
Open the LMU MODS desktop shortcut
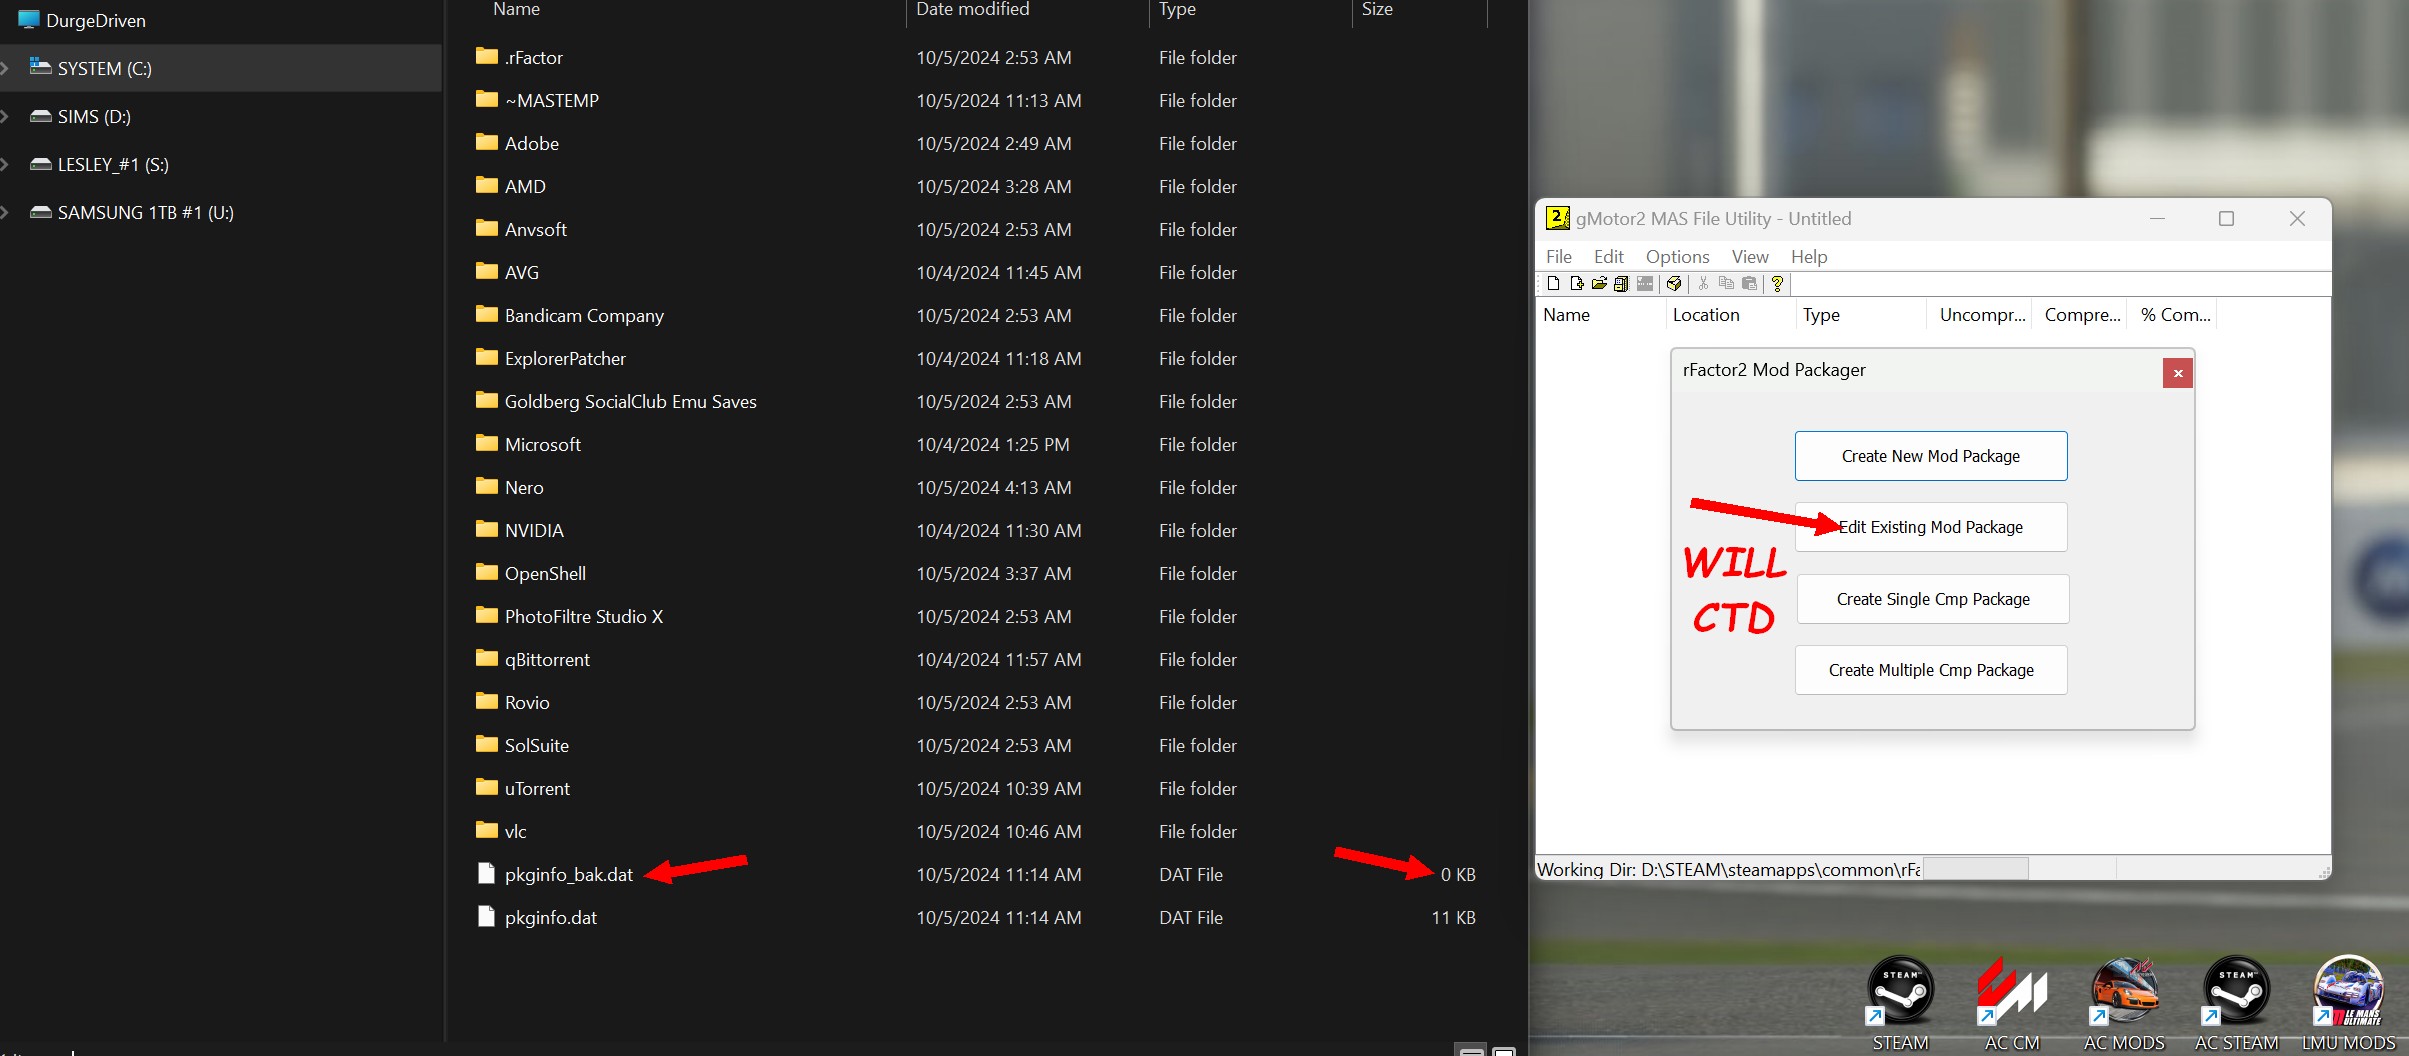pyautogui.click(x=2348, y=1003)
